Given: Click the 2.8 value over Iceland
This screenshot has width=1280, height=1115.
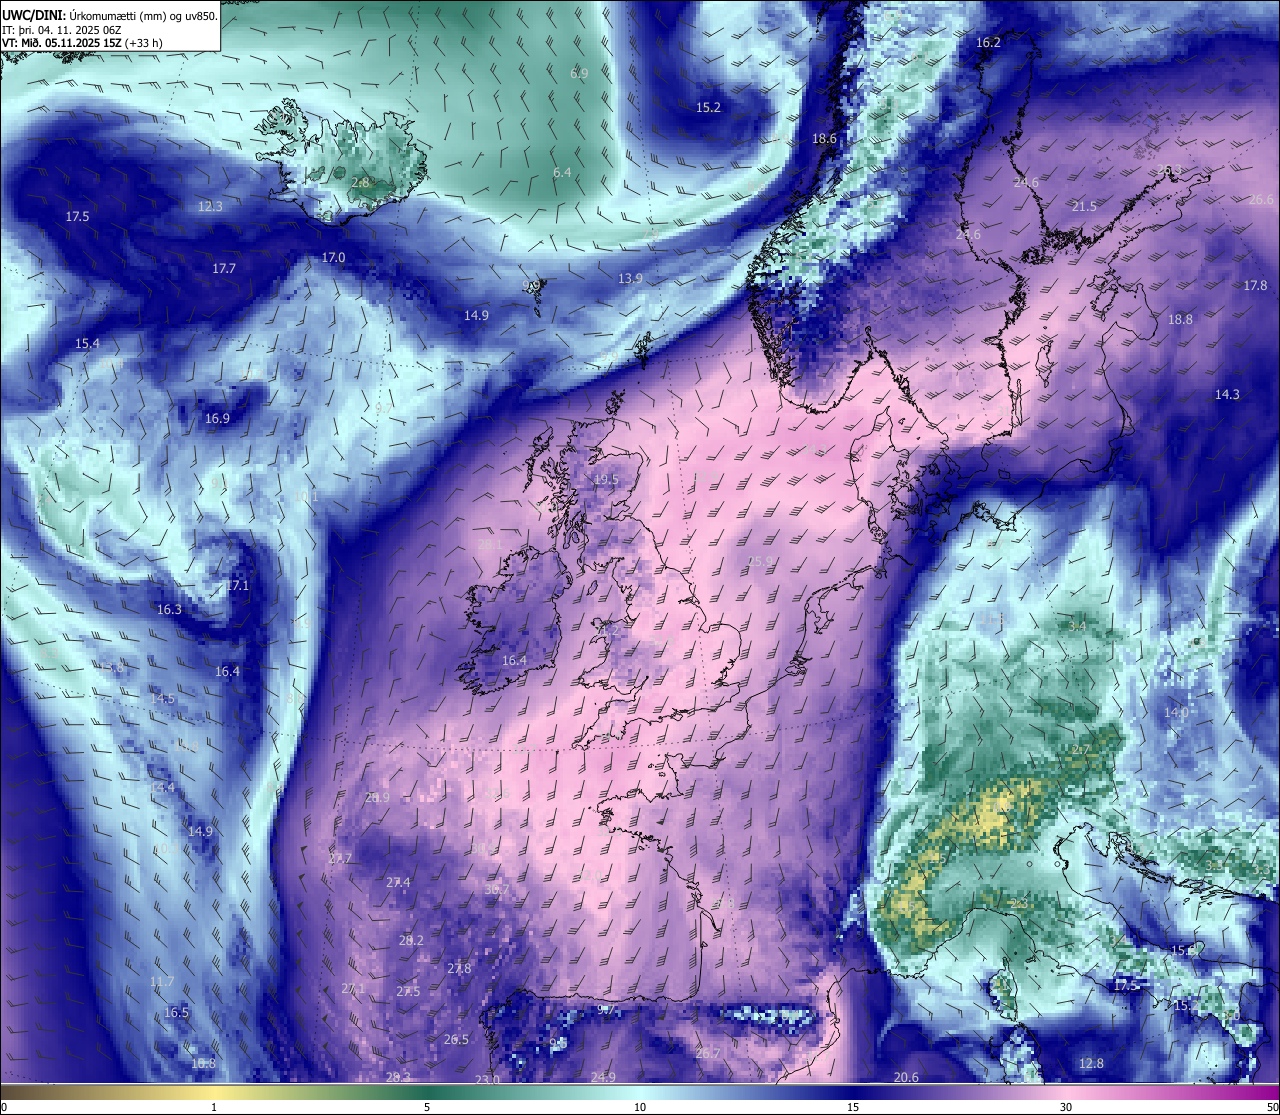Looking at the screenshot, I should pos(361,183).
